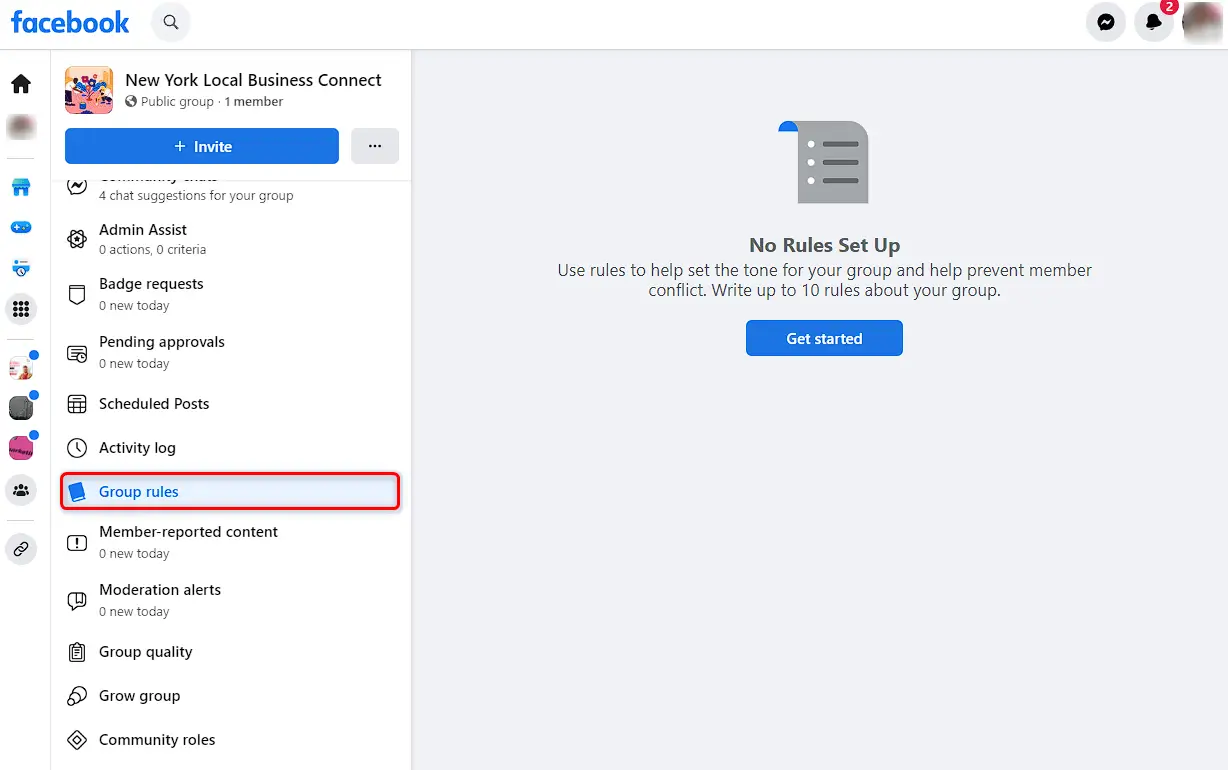Click 'Public group' label text
The height and width of the screenshot is (770, 1228).
pos(177,102)
